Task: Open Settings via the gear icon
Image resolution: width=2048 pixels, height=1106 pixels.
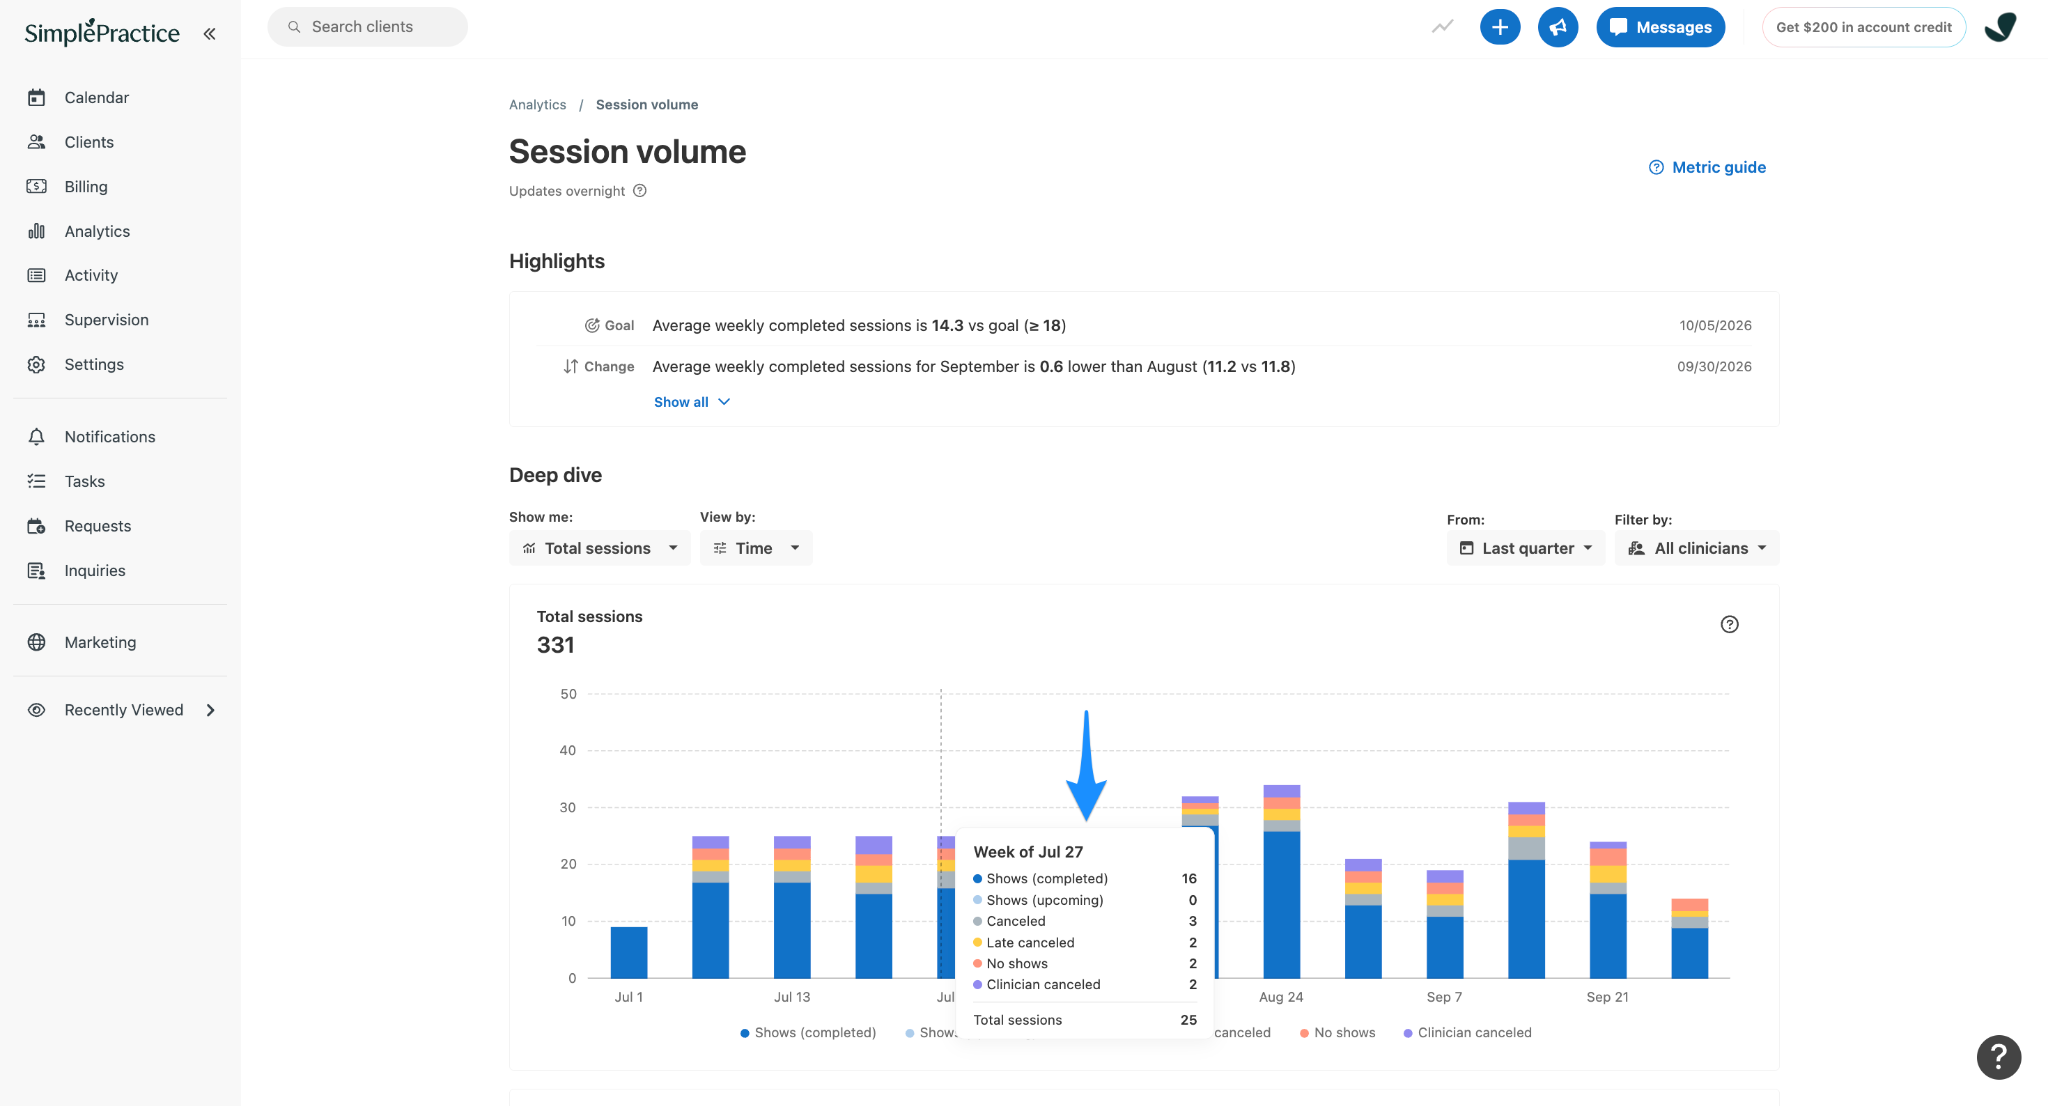Action: pyautogui.click(x=37, y=364)
